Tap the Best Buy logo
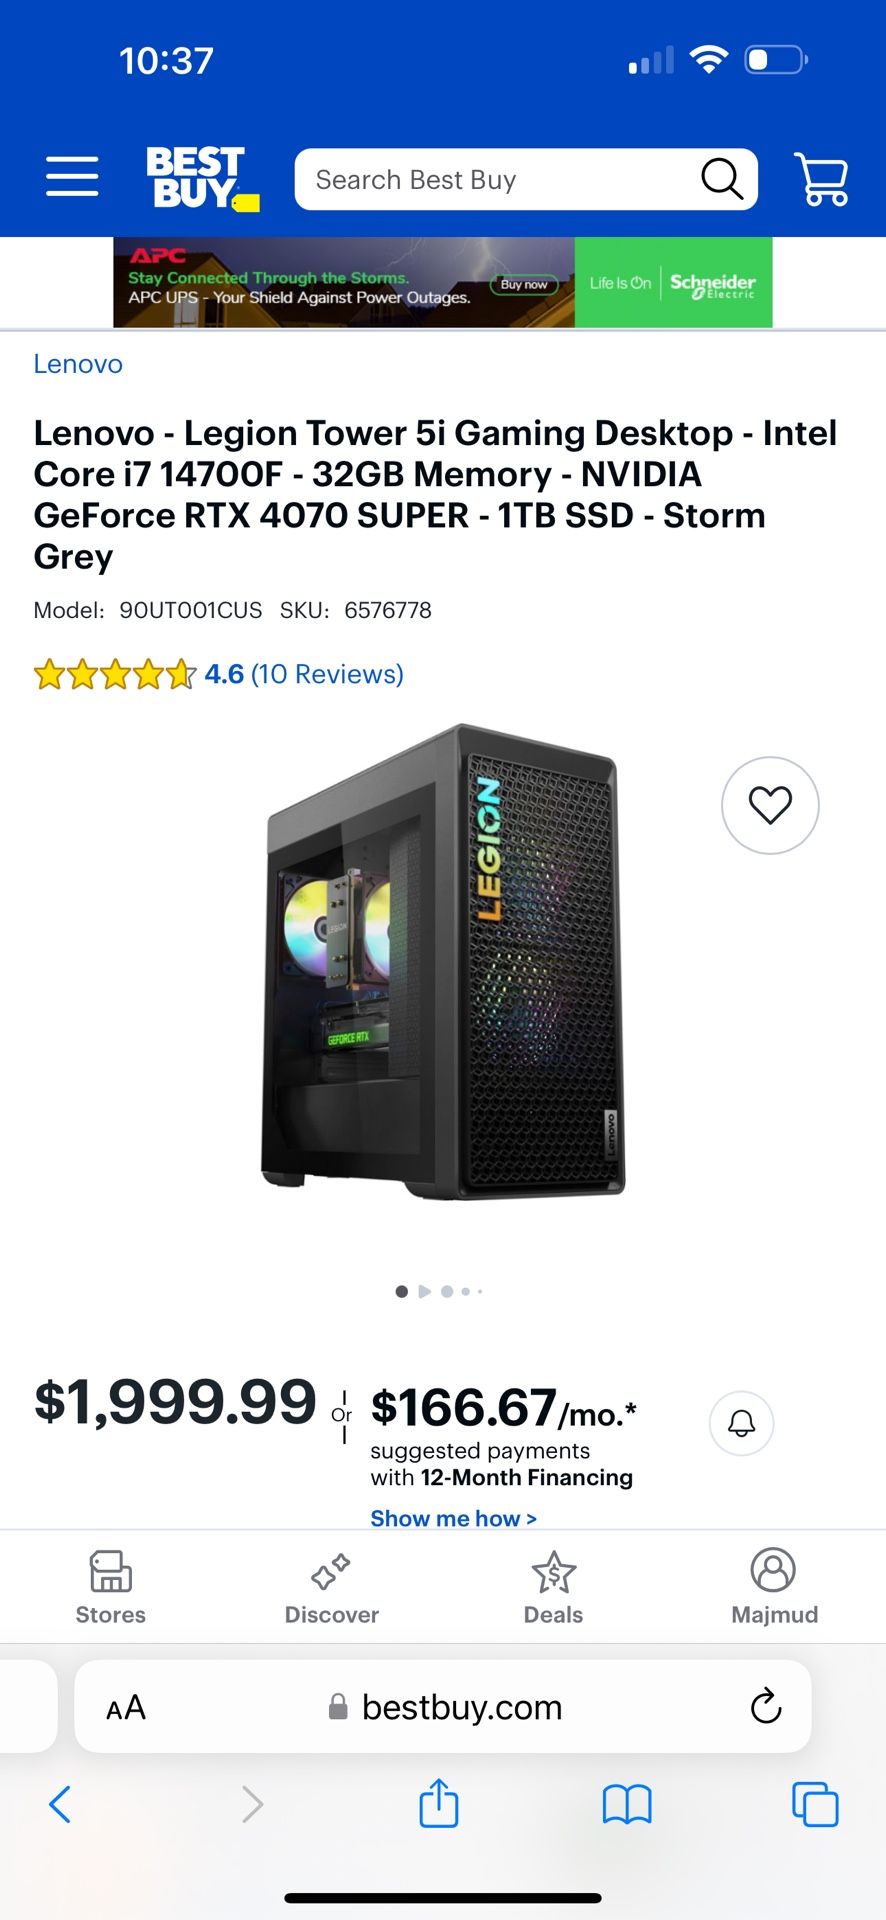Screen dimensions: 886x1920 (x=200, y=177)
